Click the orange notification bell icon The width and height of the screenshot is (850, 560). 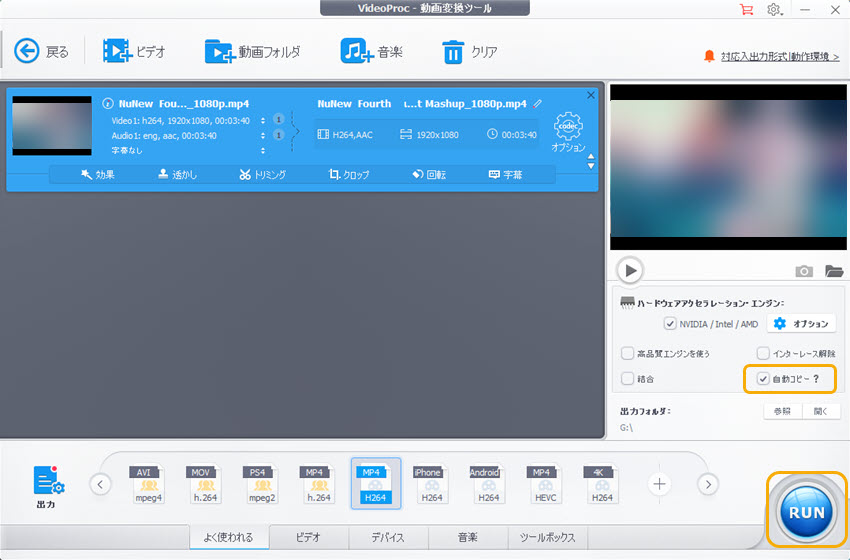(709, 56)
